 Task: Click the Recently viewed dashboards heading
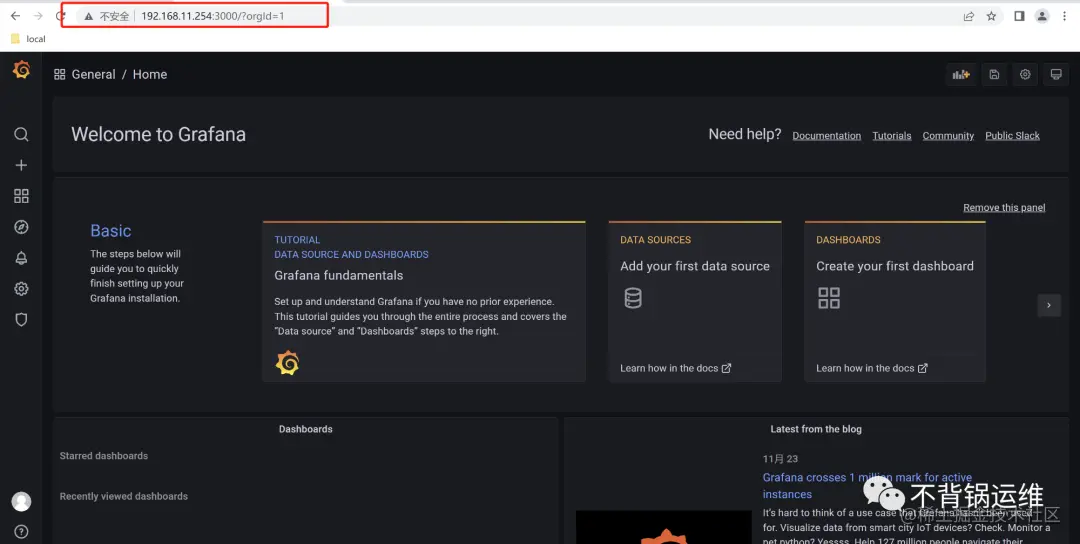coord(124,496)
